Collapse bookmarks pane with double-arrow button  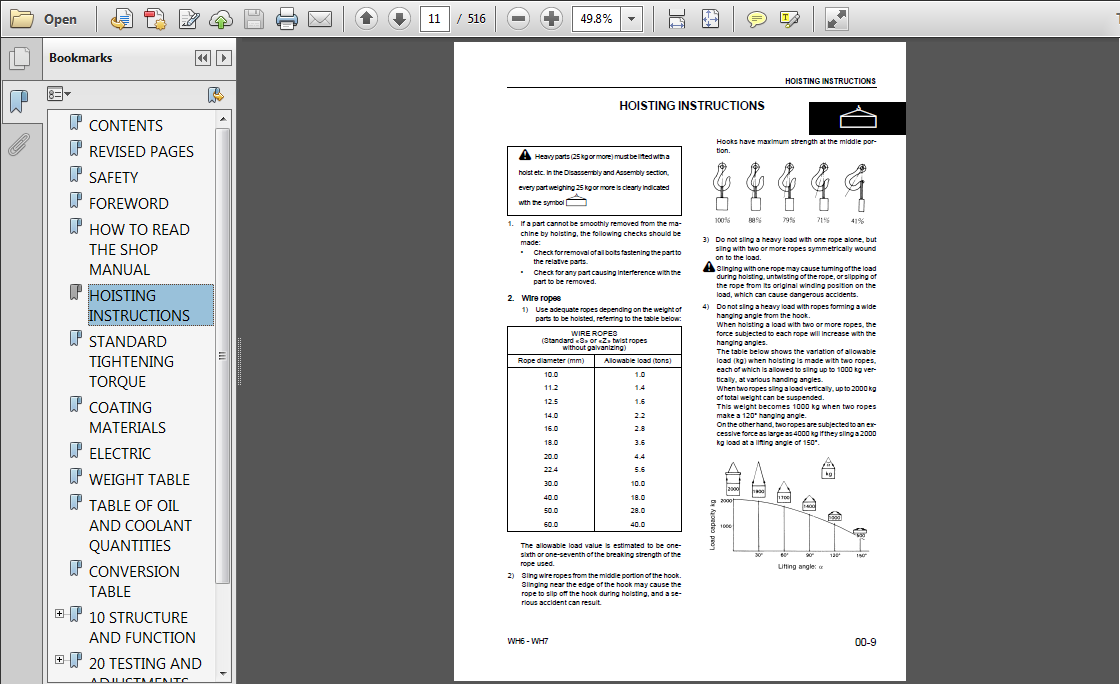[x=203, y=58]
